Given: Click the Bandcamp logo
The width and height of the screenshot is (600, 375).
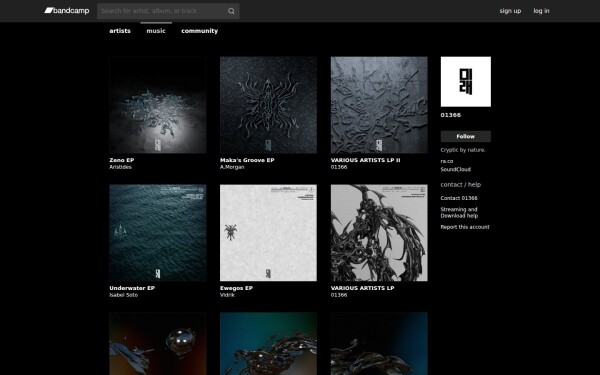Looking at the screenshot, I should click(x=67, y=11).
